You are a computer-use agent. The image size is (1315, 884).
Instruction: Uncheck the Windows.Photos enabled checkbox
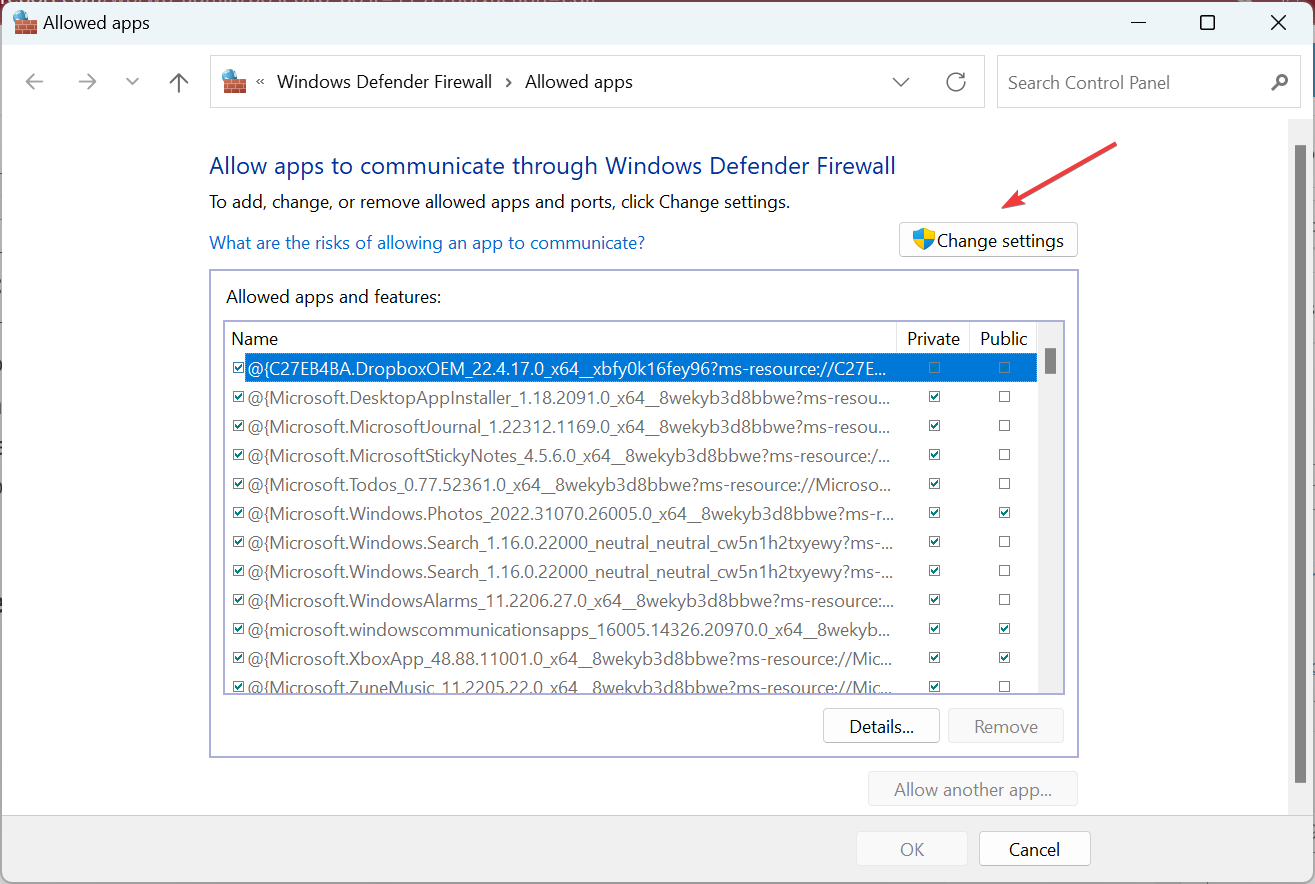(238, 513)
